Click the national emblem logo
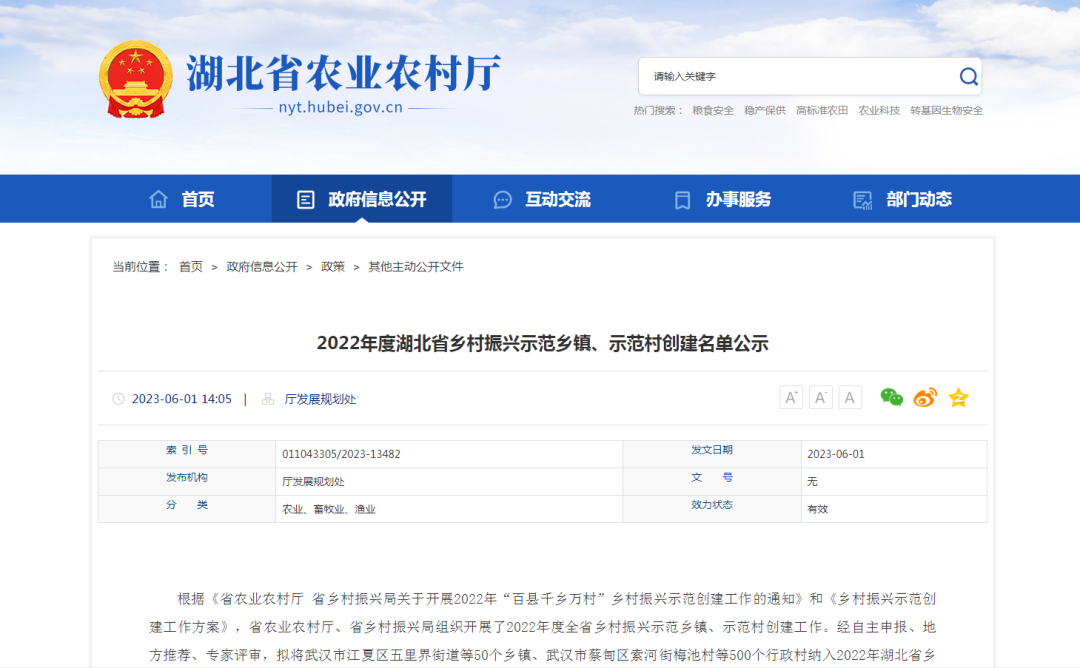Screen dimensions: 1080x668 click(136, 79)
